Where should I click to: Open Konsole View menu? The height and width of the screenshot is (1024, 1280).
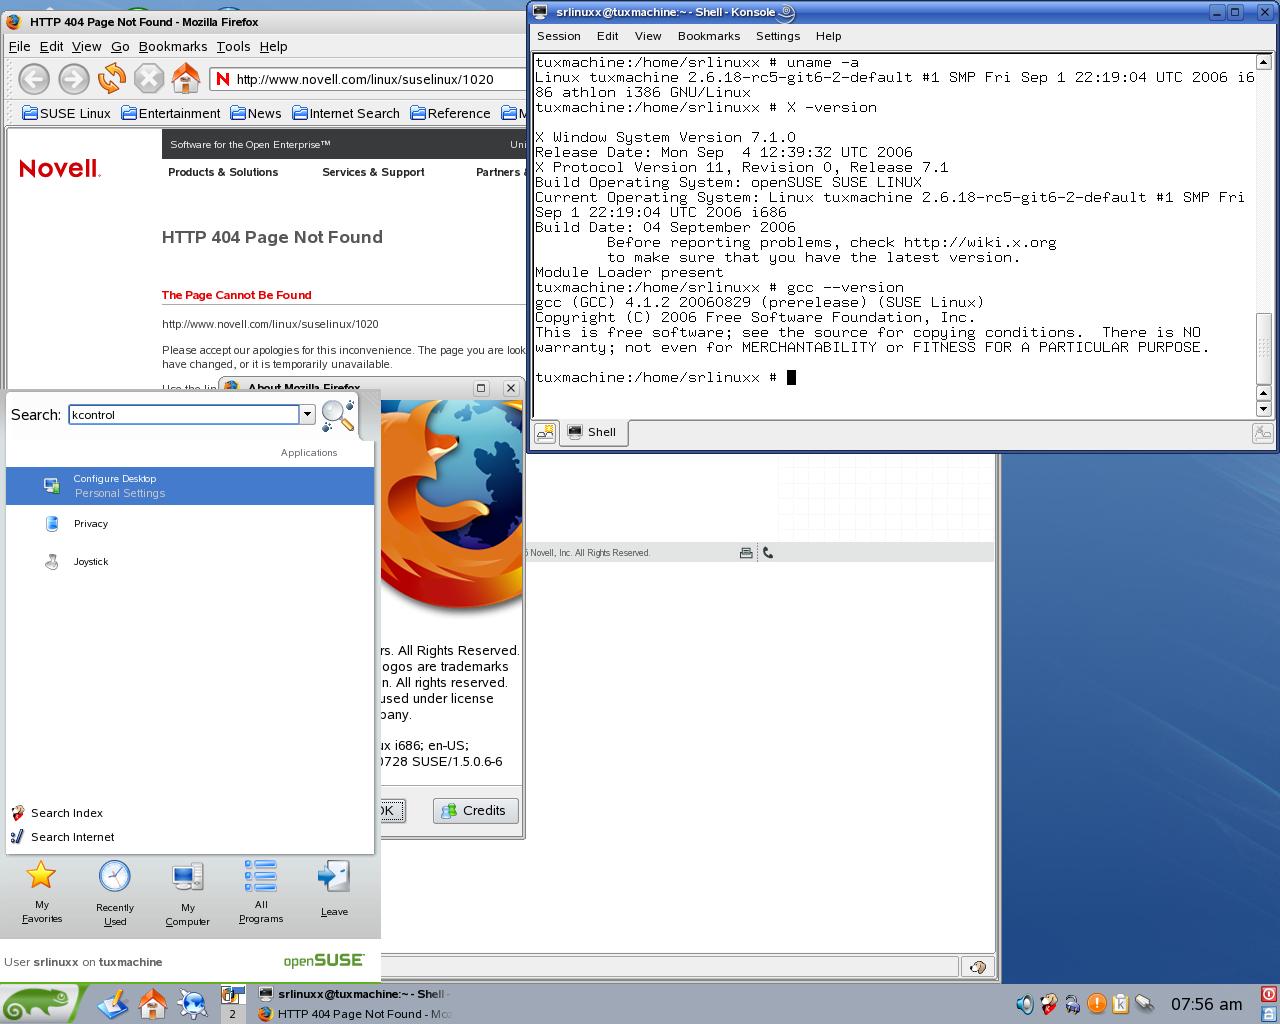tap(648, 36)
